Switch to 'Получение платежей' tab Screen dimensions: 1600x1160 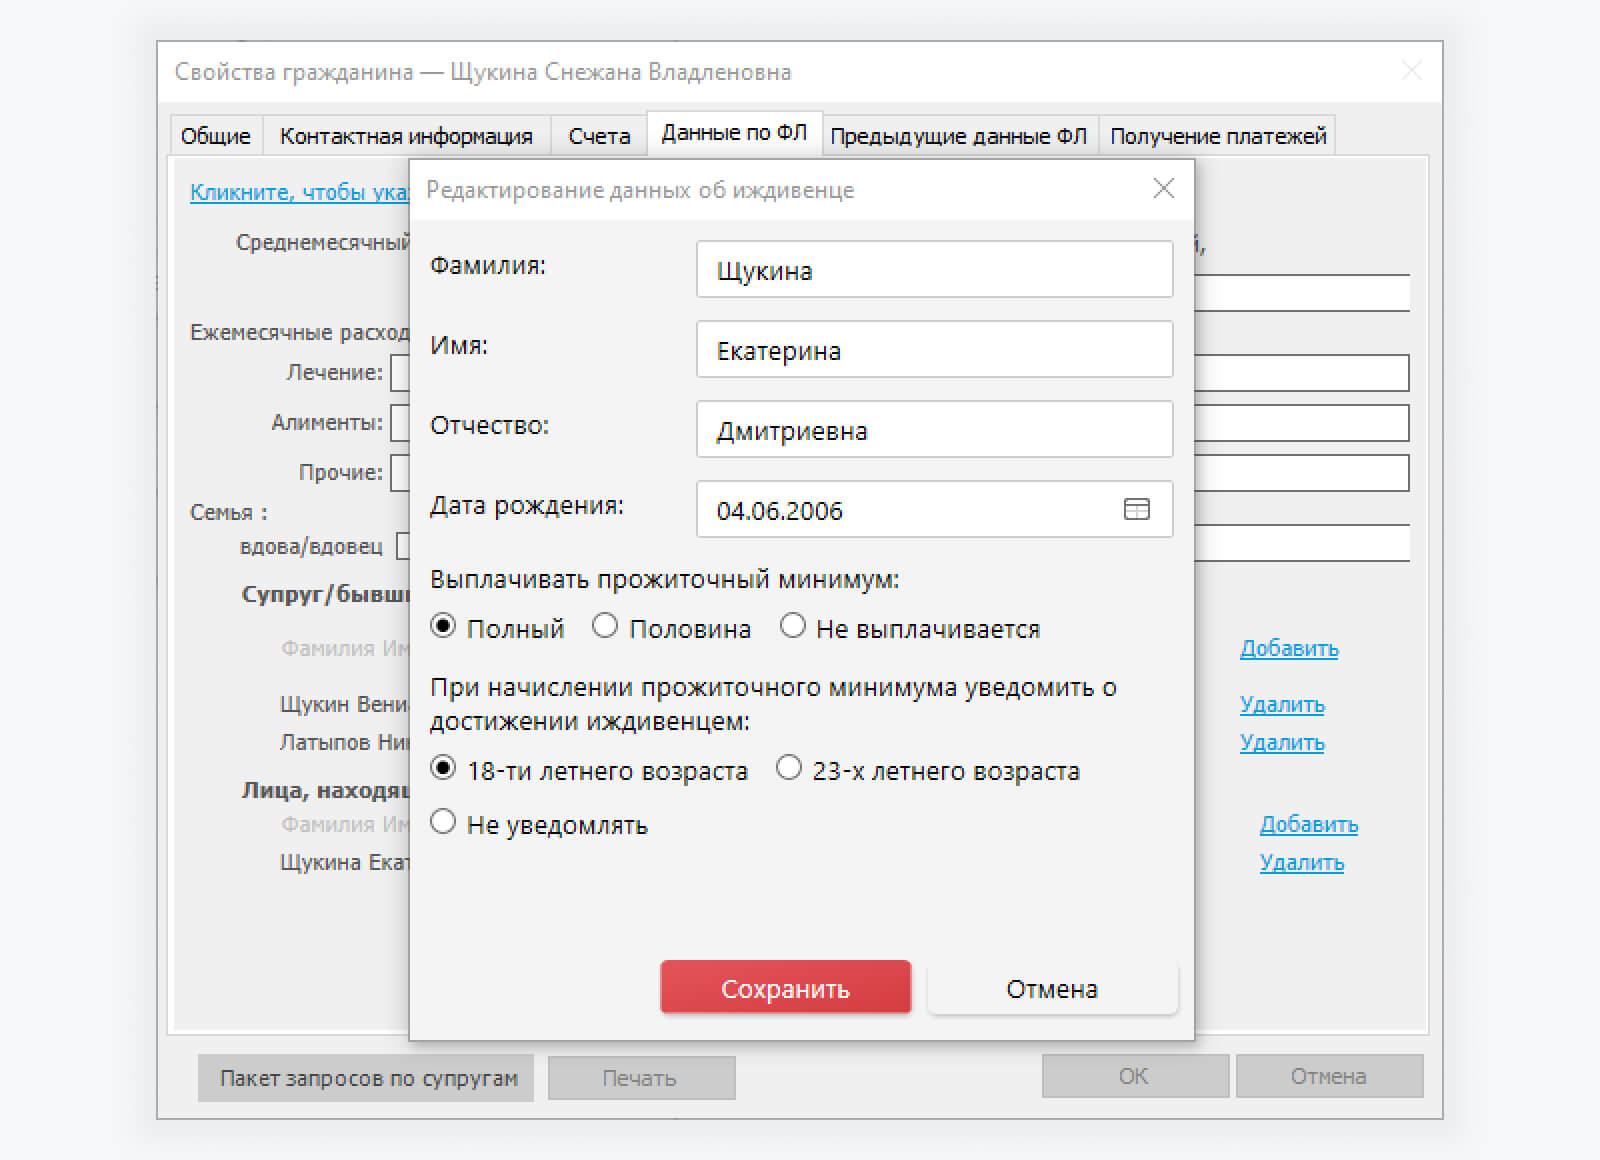[x=1218, y=136]
